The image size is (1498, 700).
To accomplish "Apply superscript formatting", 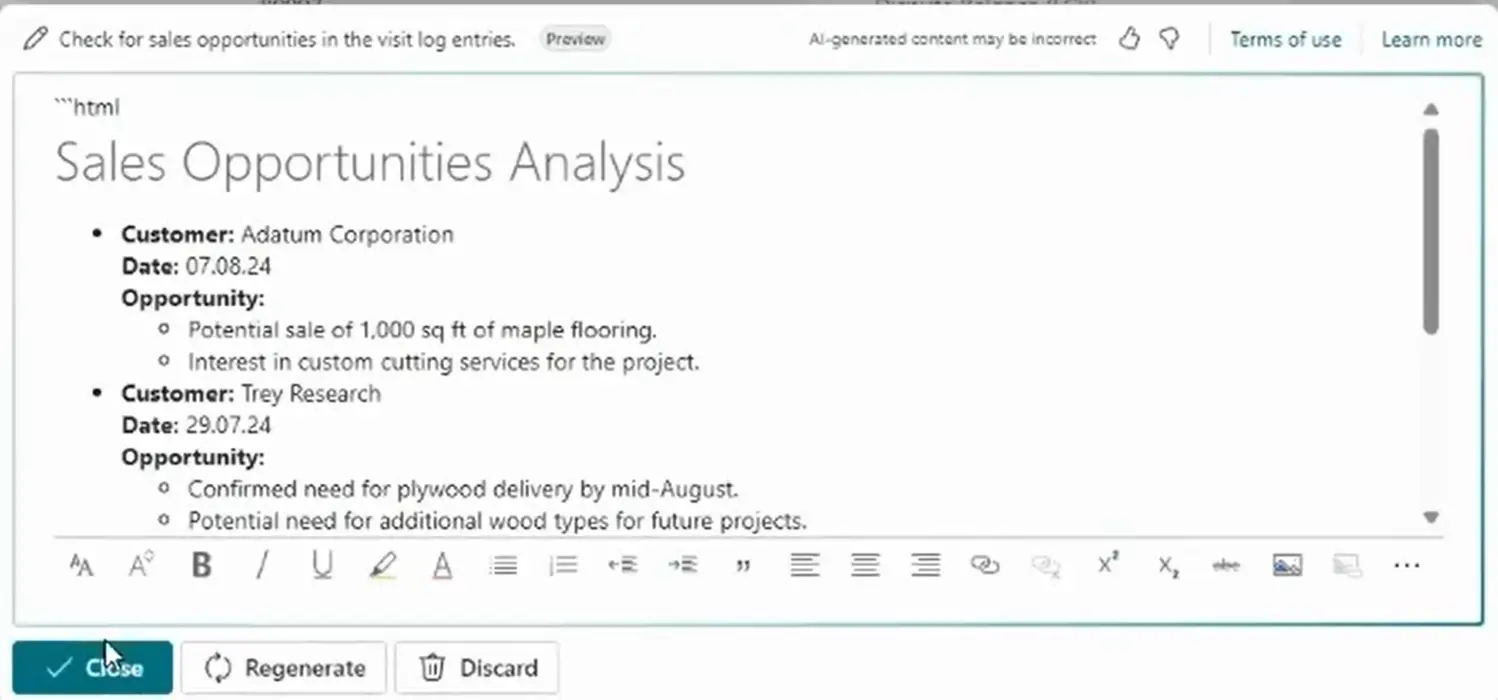I will [1108, 565].
